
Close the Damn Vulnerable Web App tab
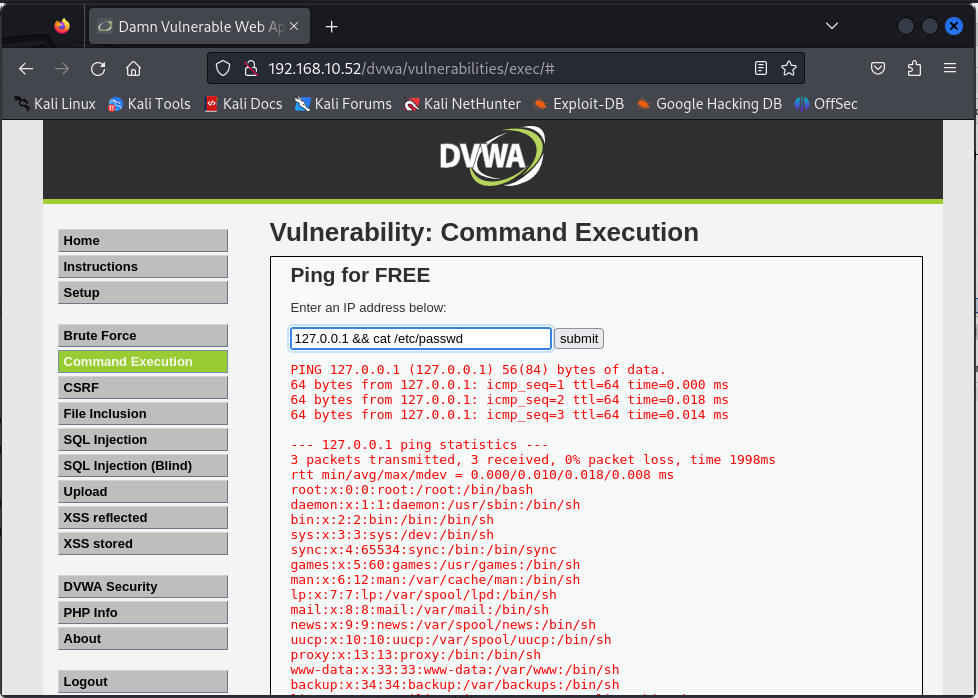point(294,26)
